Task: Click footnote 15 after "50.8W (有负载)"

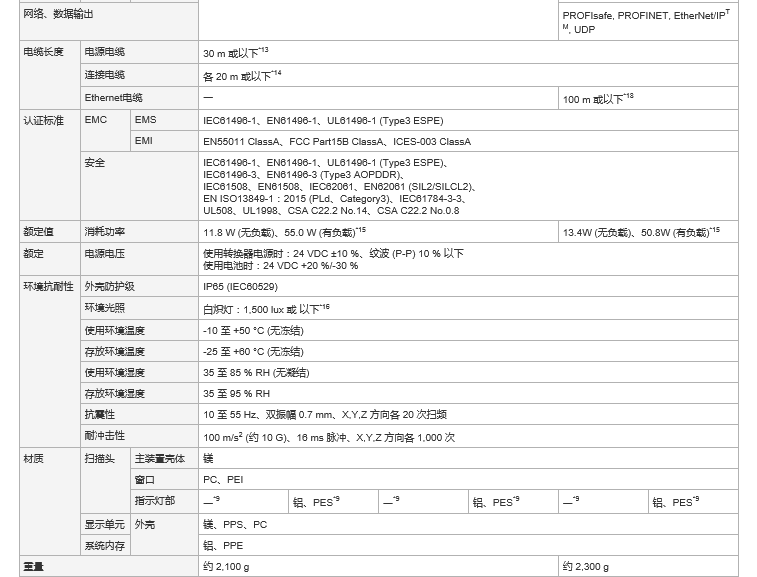Action: click(x=714, y=229)
